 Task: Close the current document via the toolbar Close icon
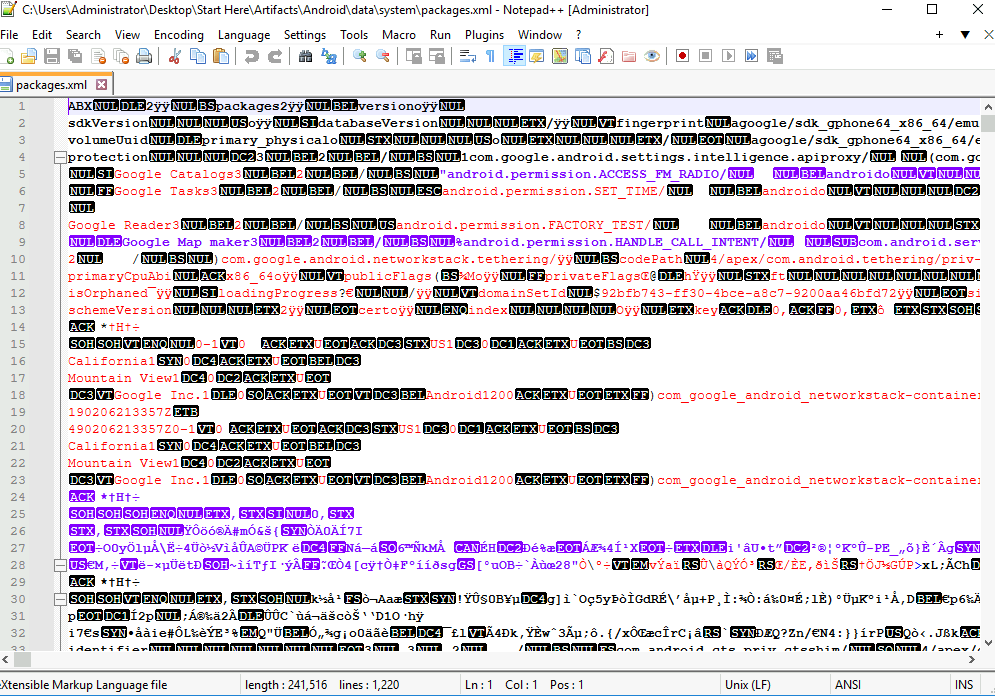(x=98, y=56)
